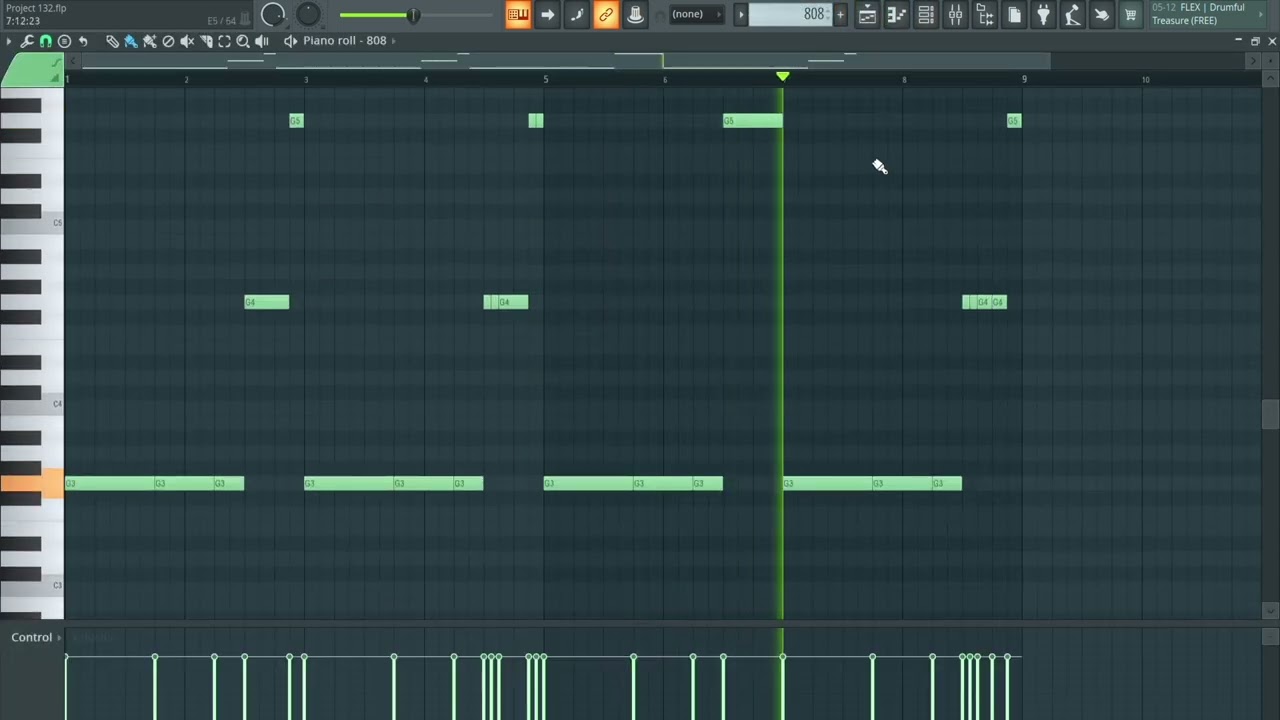Click the vertical scrollbar handle on right
1280x720 pixels.
tap(1270, 413)
